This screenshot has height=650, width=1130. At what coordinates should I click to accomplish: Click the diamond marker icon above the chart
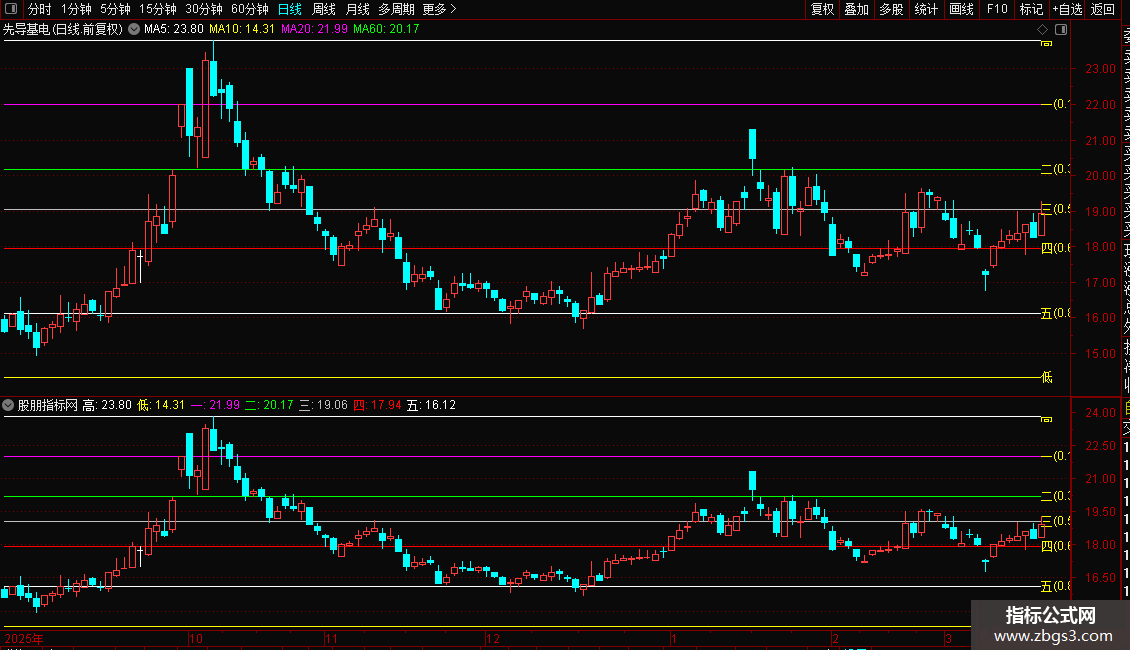[1042, 30]
